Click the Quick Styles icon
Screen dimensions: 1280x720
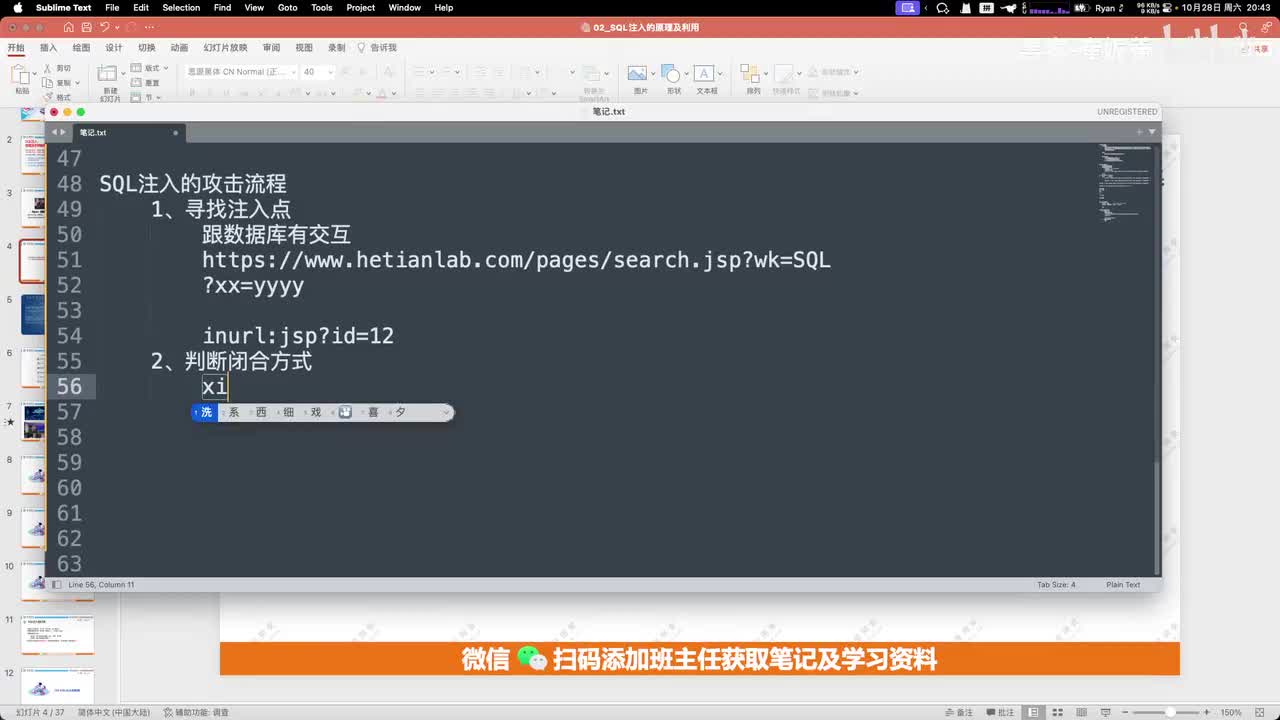[x=782, y=73]
